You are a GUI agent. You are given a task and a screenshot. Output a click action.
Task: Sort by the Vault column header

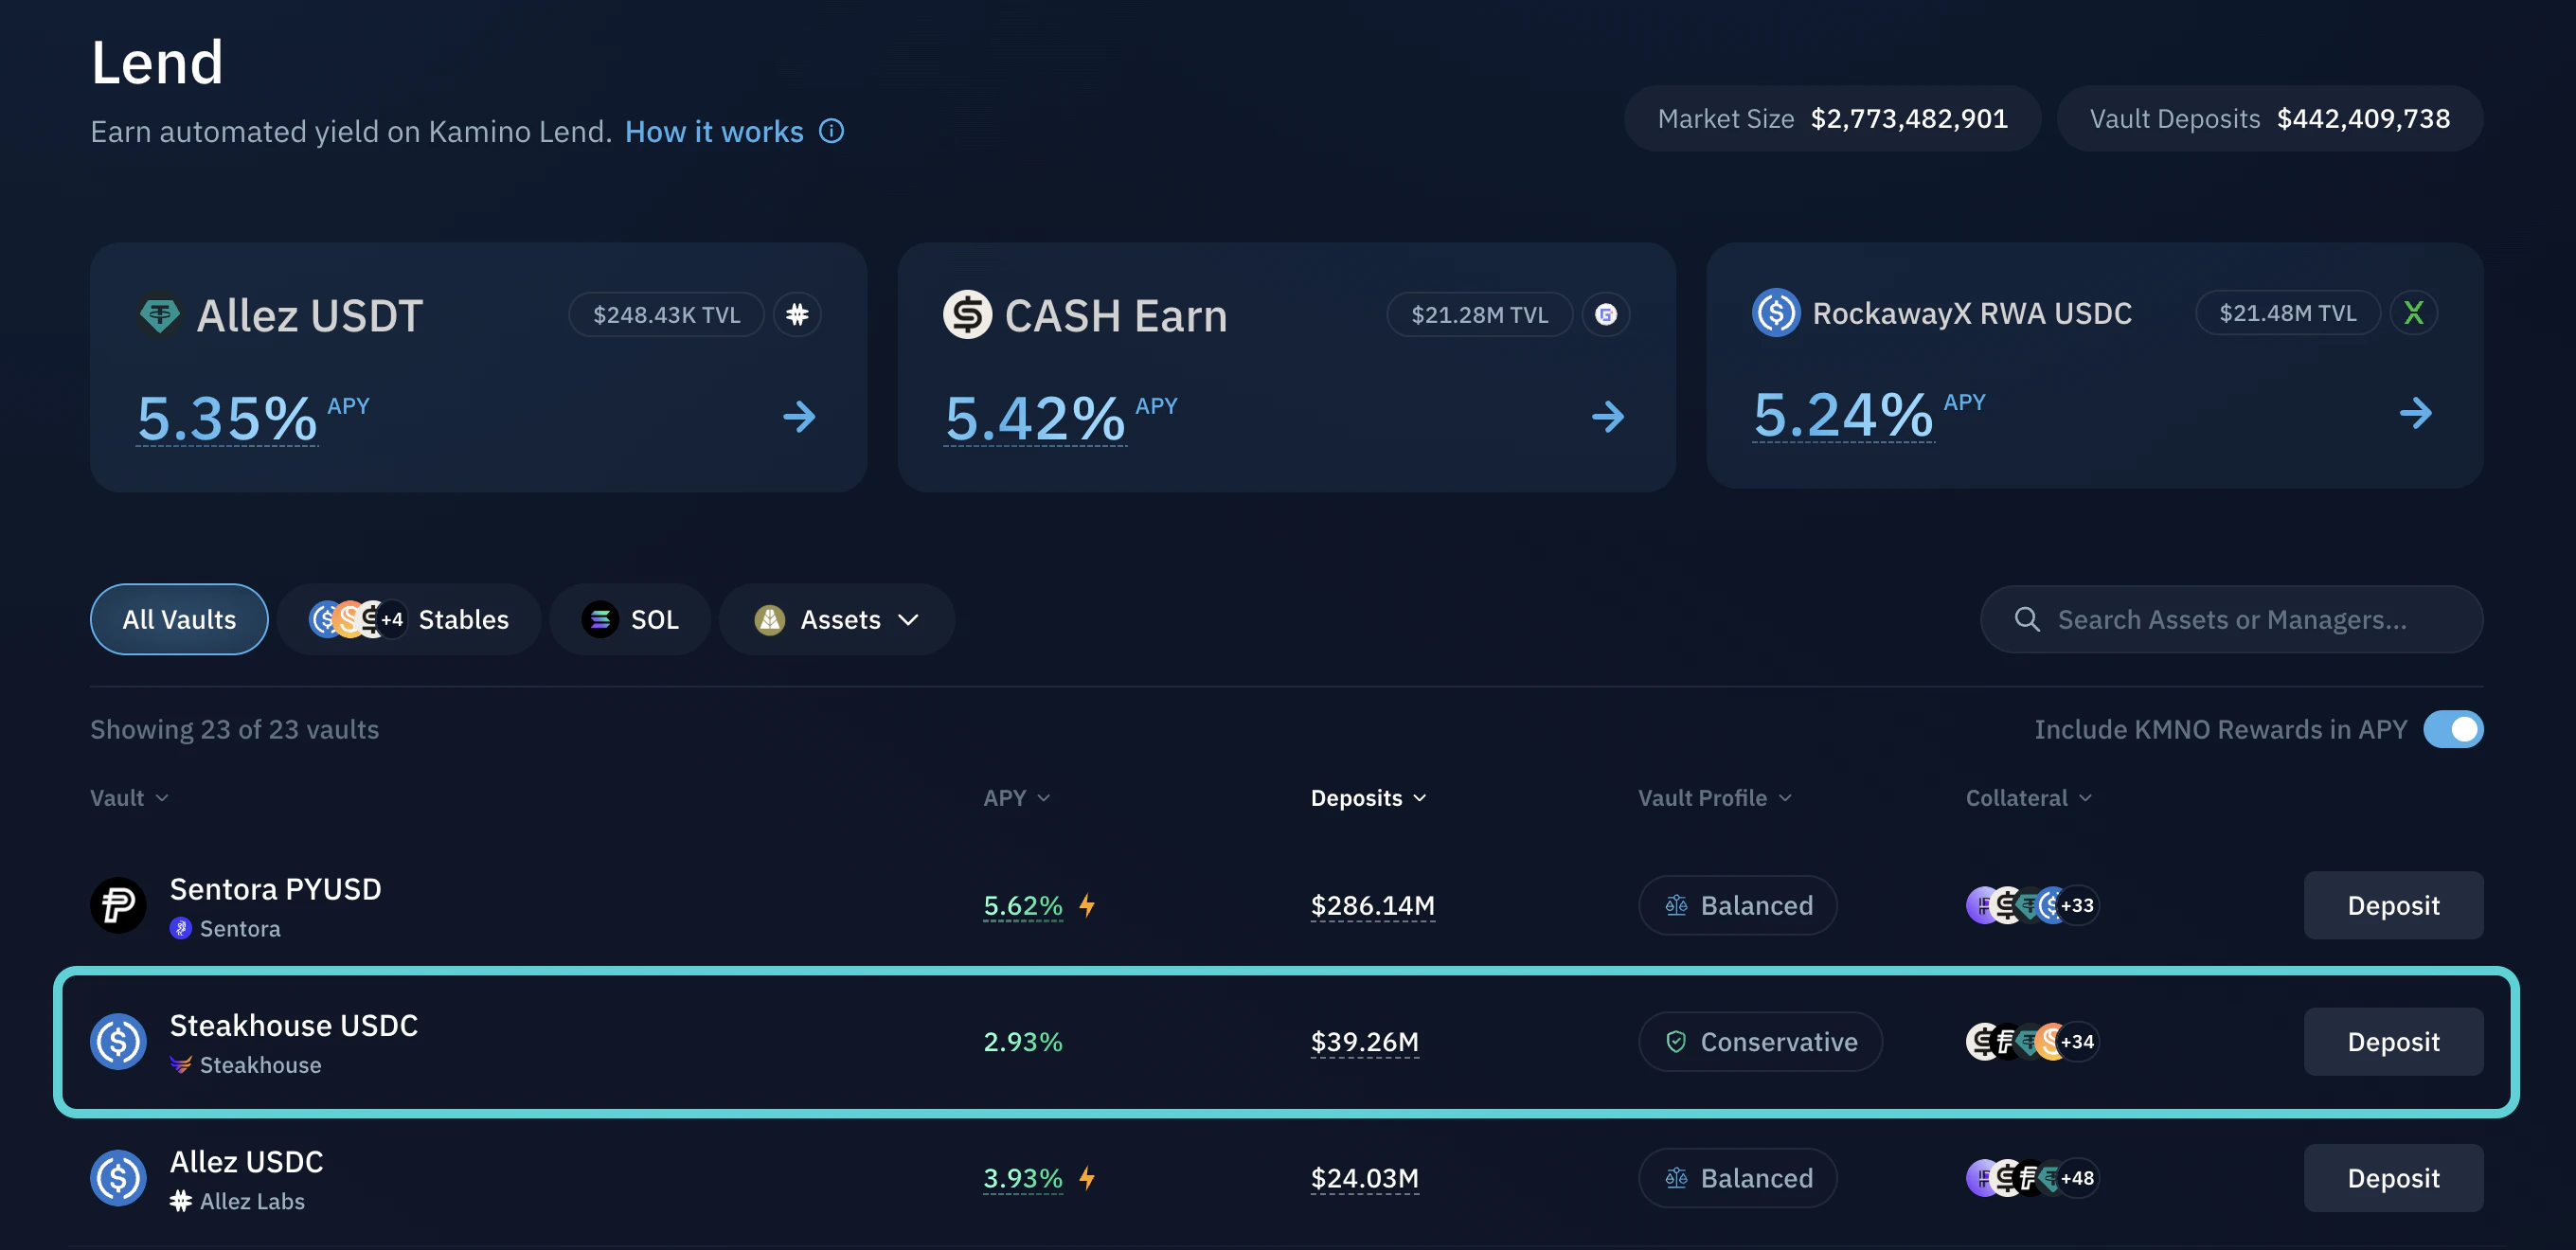click(x=129, y=797)
